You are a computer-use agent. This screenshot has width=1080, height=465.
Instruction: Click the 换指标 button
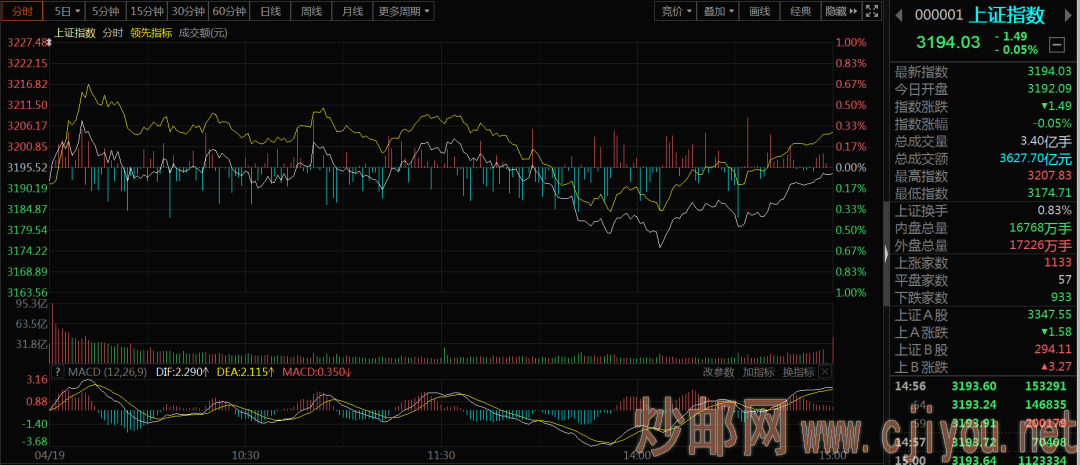(x=798, y=372)
